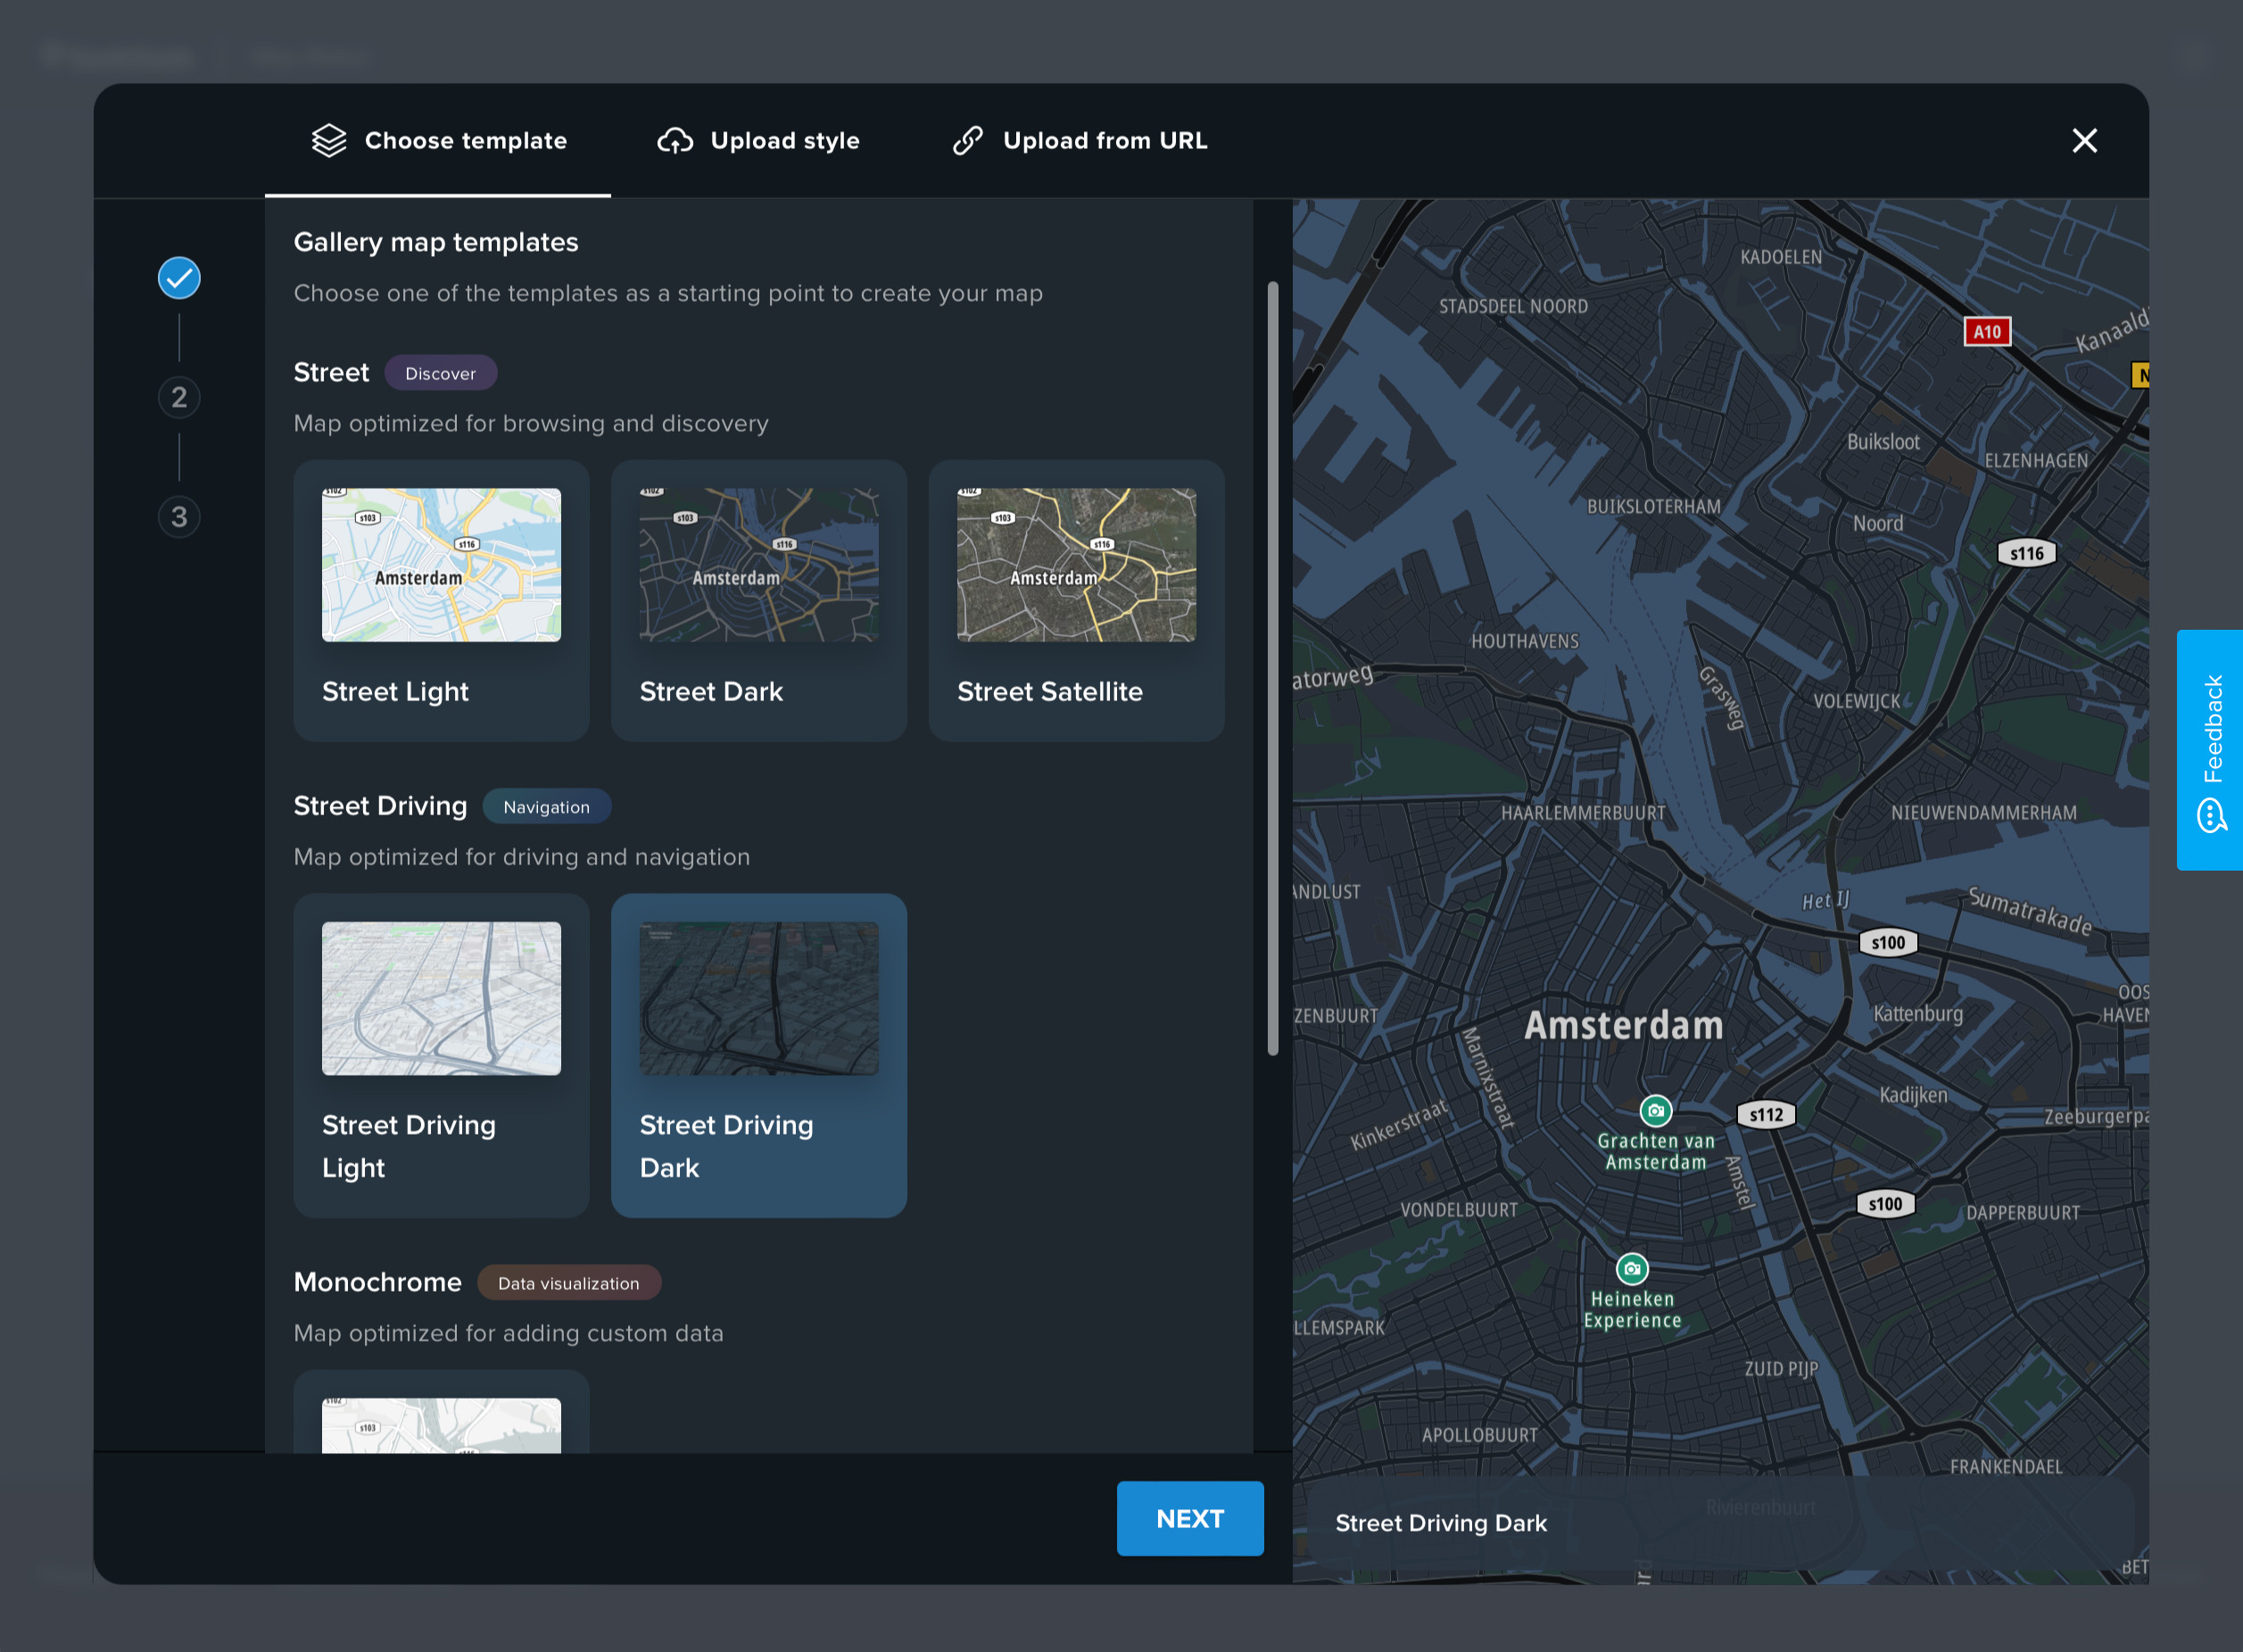Select the Street Light template
Viewport: 2243px width, 1652px height.
[x=441, y=600]
